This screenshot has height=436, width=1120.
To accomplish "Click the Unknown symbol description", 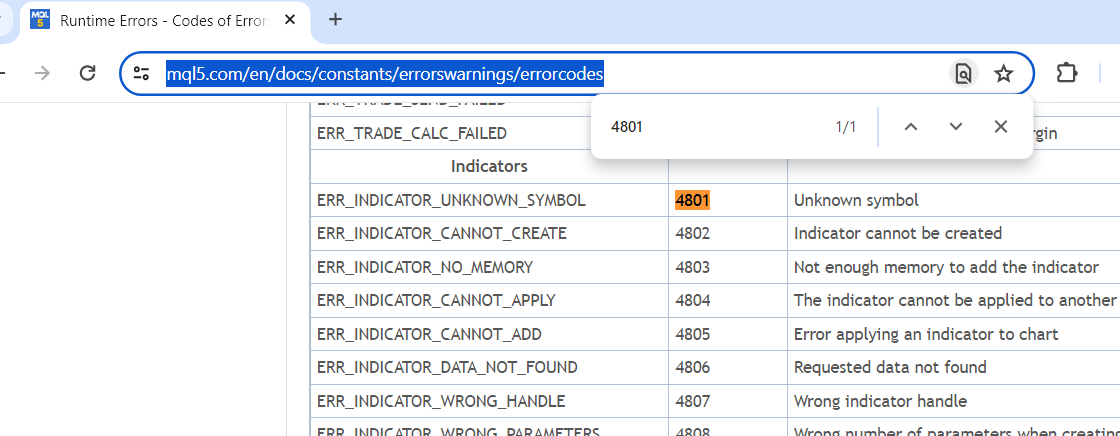I will click(856, 201).
